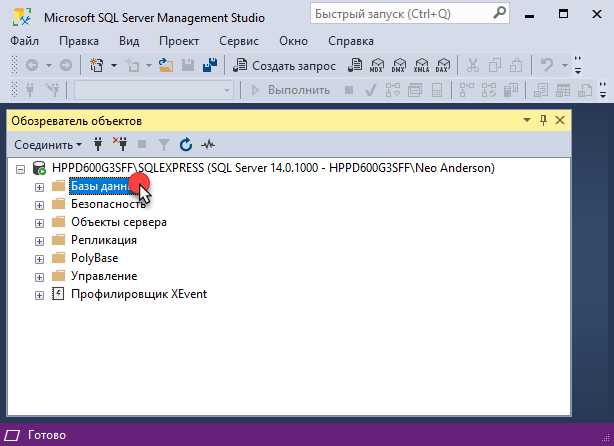Select the Профилировщик XEvent tree item
This screenshot has height=446, width=614.
[139, 294]
